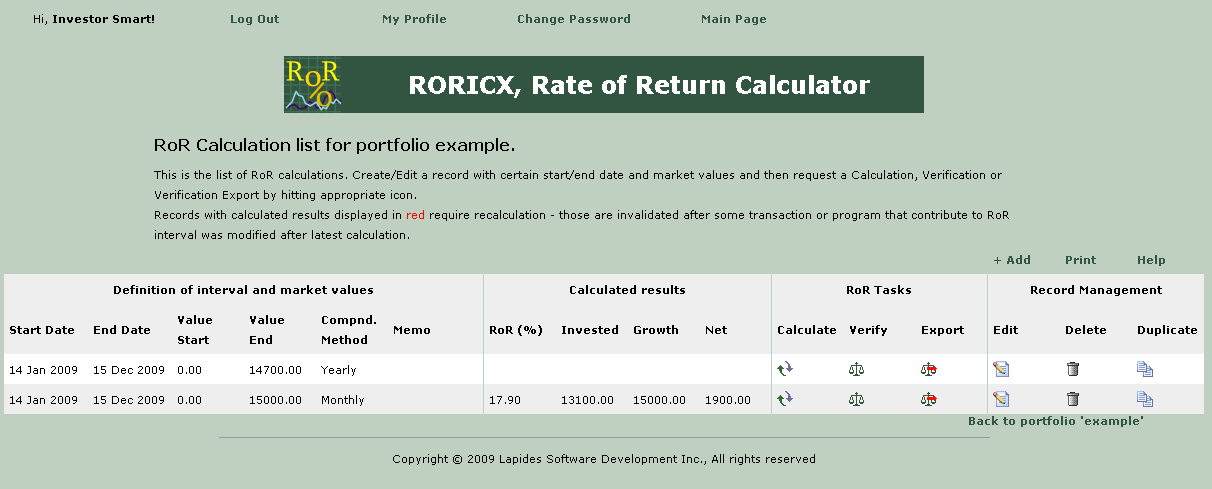1212x489 pixels.
Task: Open the Help link
Action: coord(1151,260)
